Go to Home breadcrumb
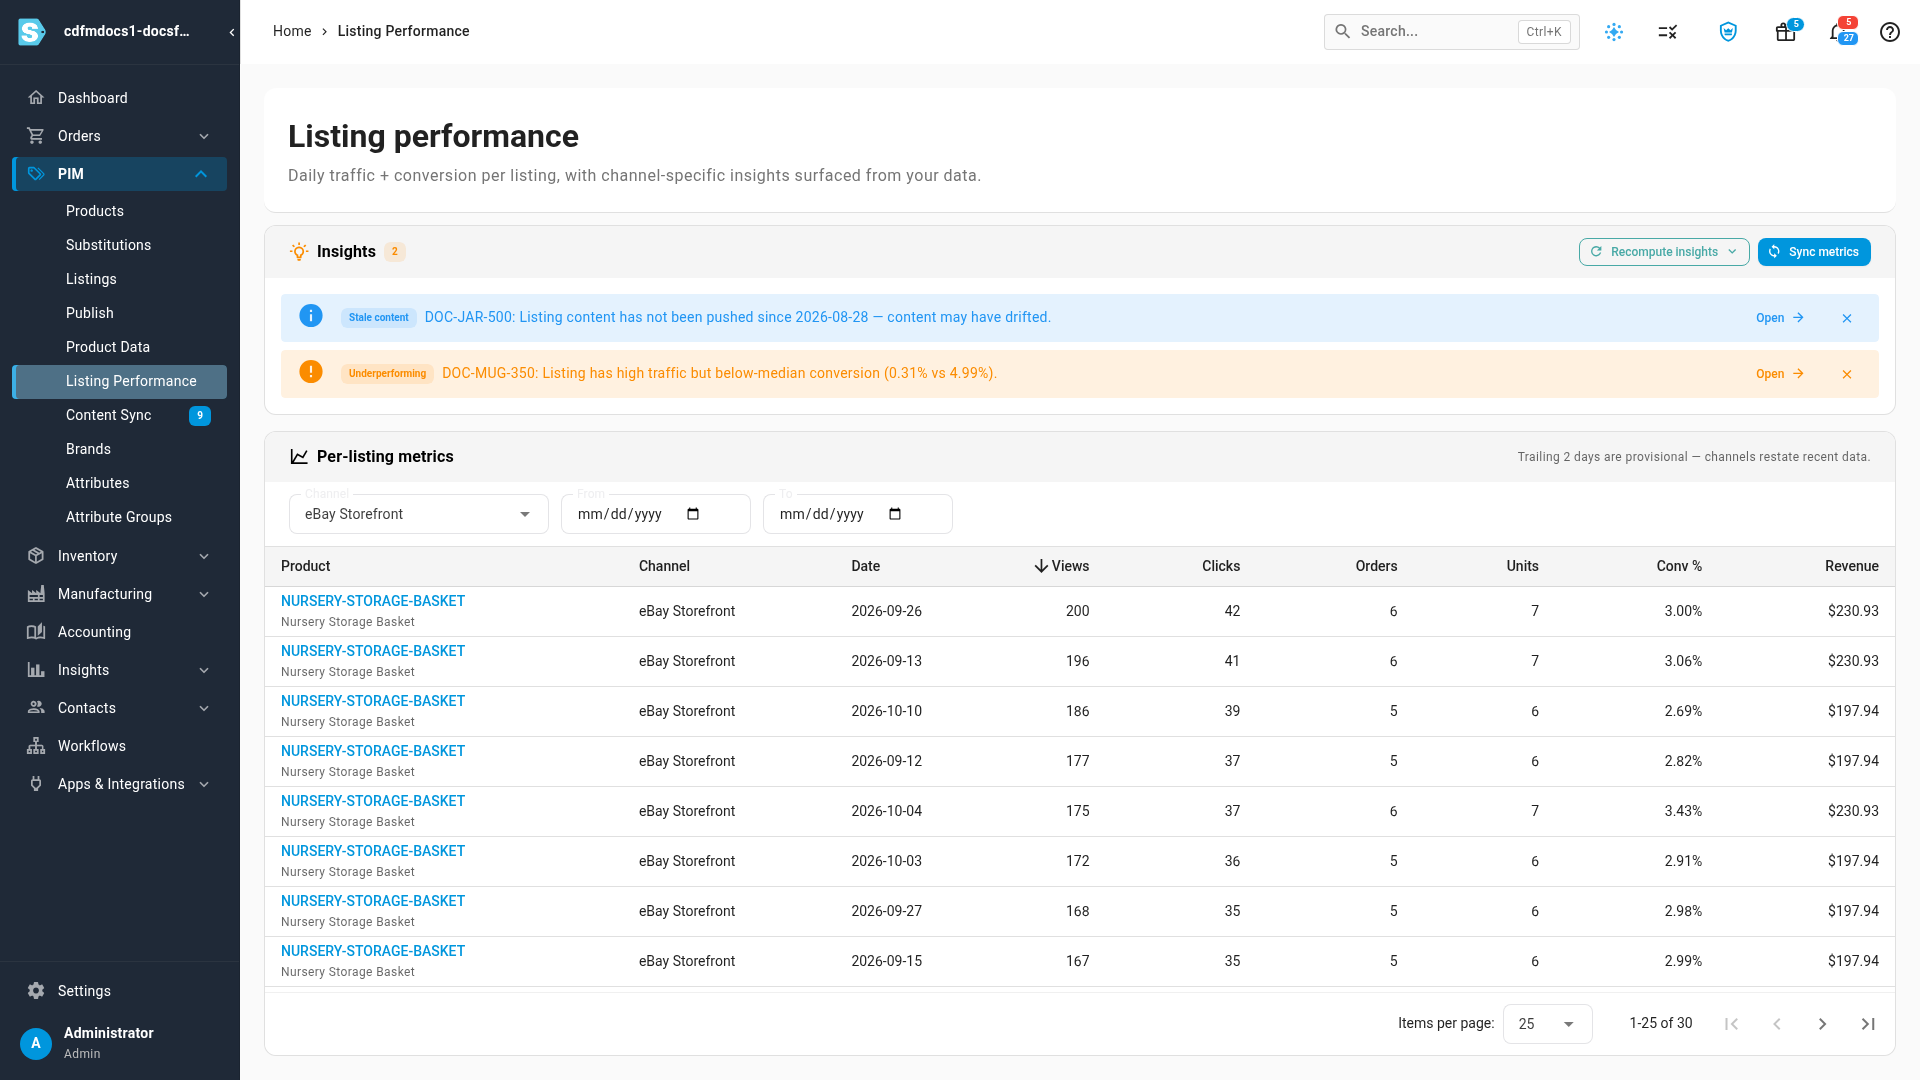 click(x=292, y=31)
